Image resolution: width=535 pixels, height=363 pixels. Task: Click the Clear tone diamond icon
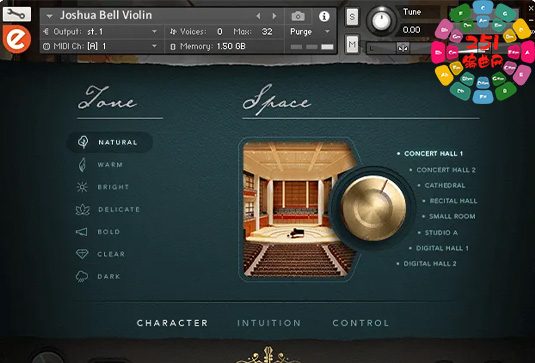82,254
